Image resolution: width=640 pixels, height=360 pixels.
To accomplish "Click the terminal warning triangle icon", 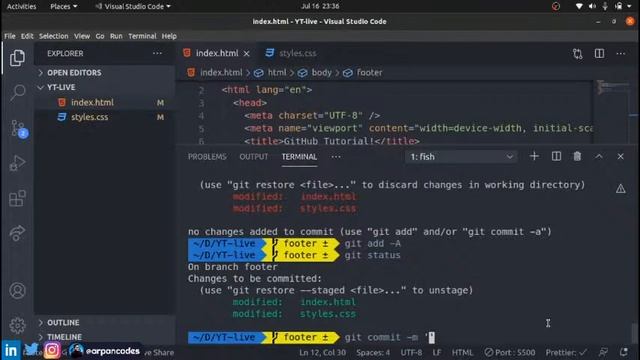I will coord(620,188).
